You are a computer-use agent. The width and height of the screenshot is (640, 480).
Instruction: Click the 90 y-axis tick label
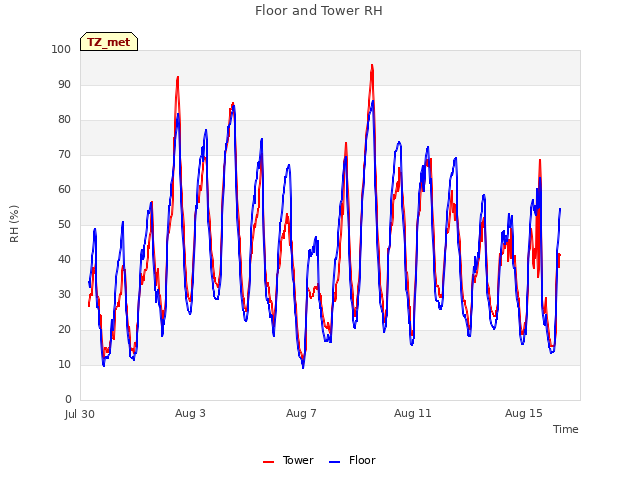pos(64,84)
